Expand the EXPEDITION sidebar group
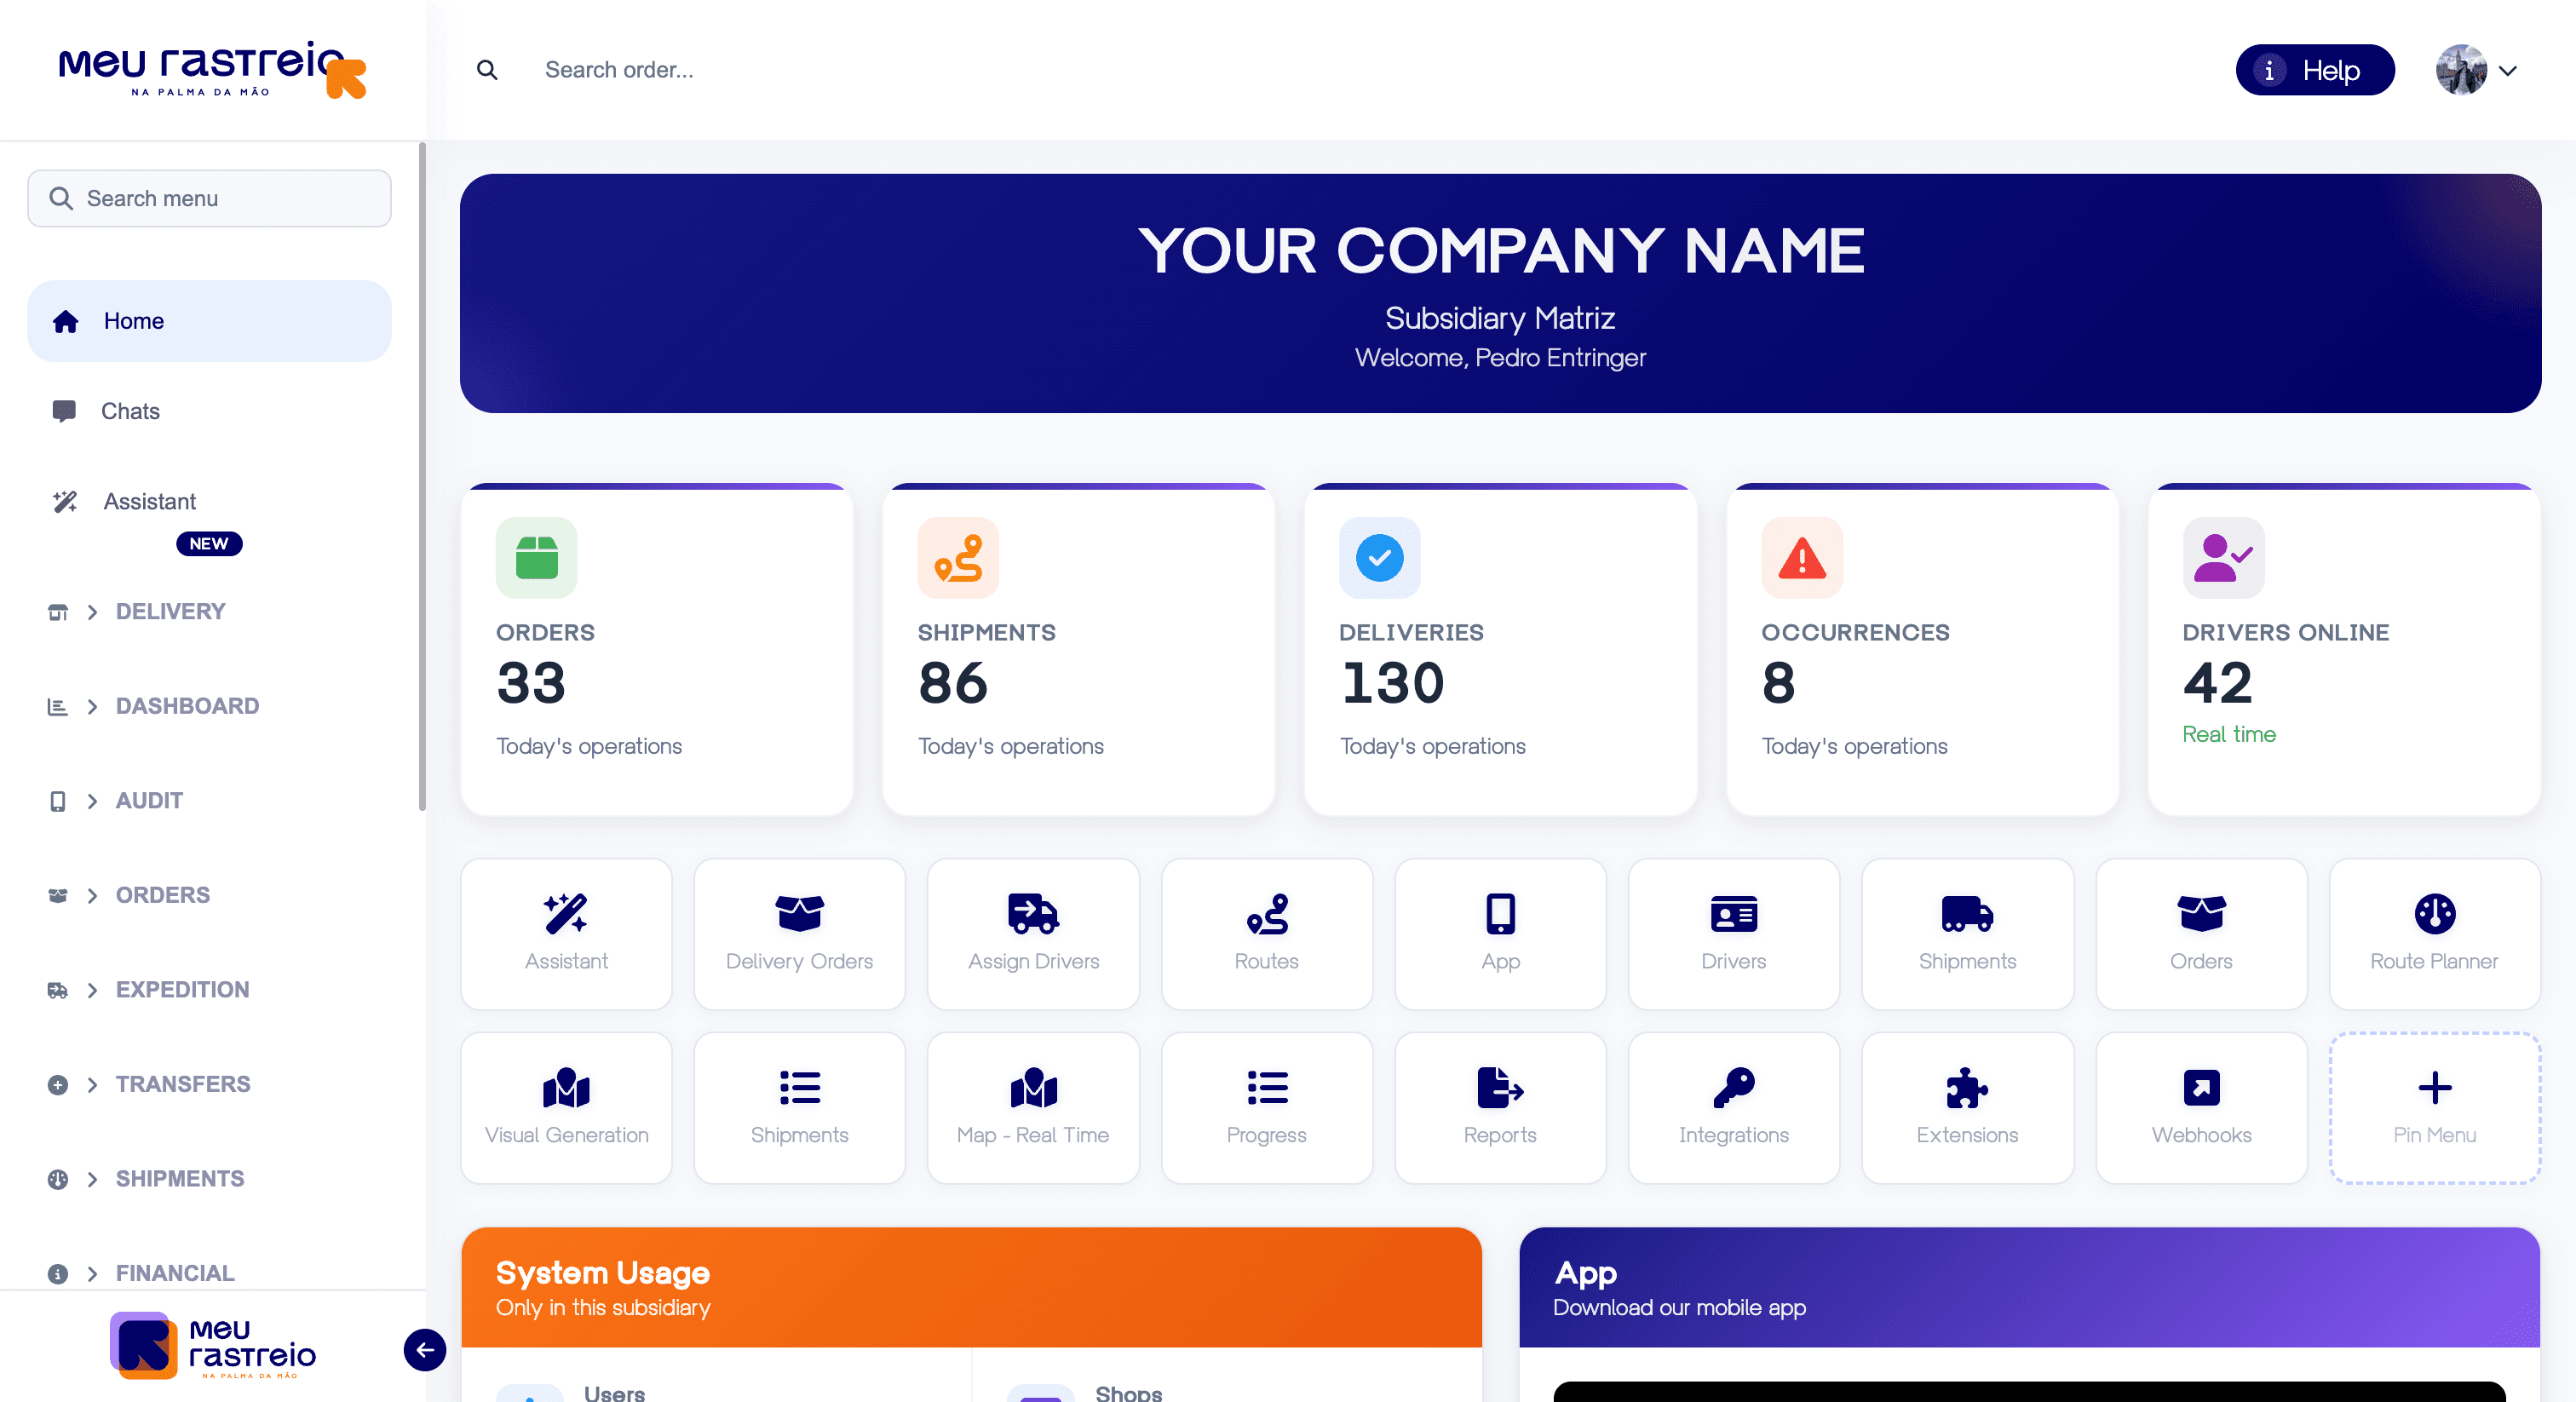Screen dimensions: 2576x1402 click(x=182, y=989)
